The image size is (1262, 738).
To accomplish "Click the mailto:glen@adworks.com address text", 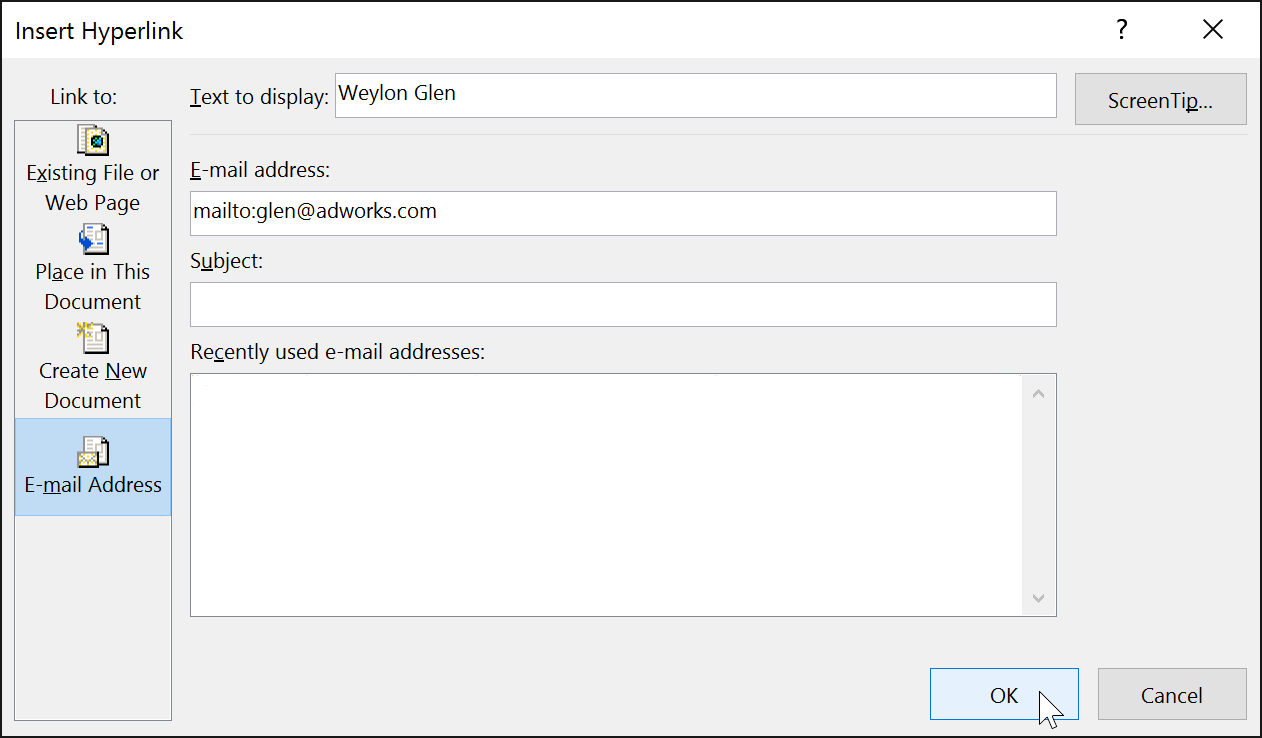I will point(313,211).
